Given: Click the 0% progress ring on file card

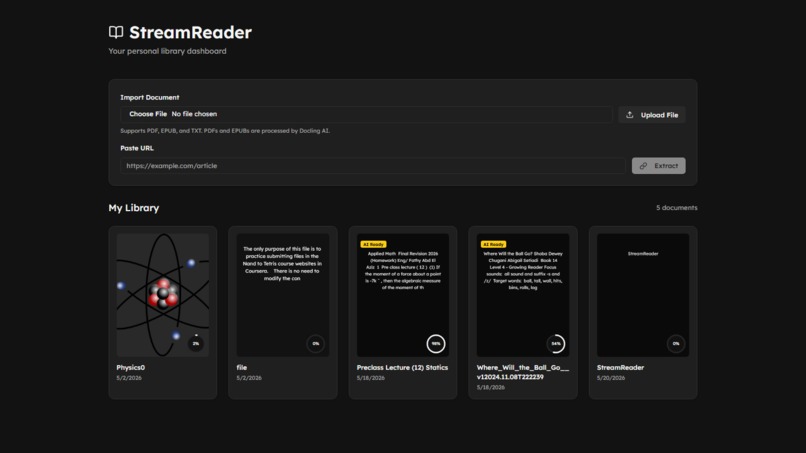Looking at the screenshot, I should coord(316,343).
